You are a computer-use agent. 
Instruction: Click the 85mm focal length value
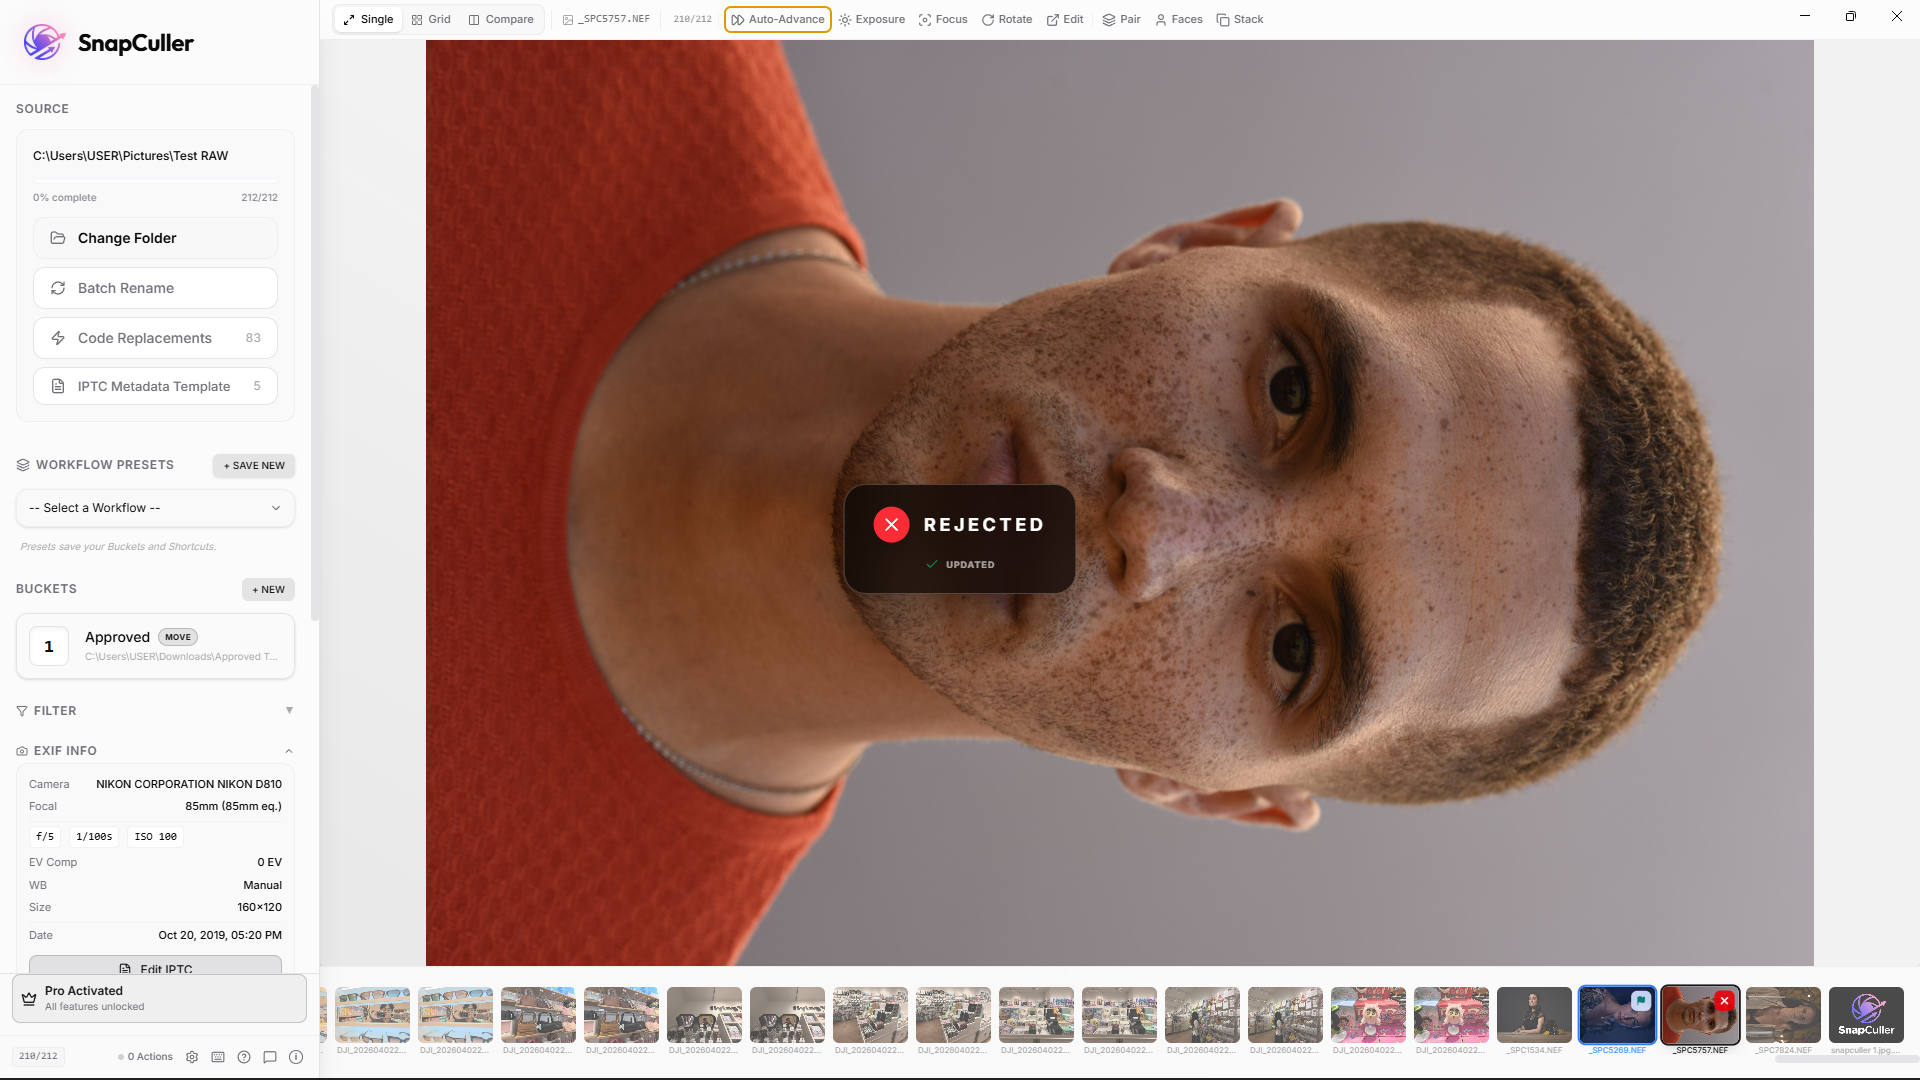tap(233, 806)
